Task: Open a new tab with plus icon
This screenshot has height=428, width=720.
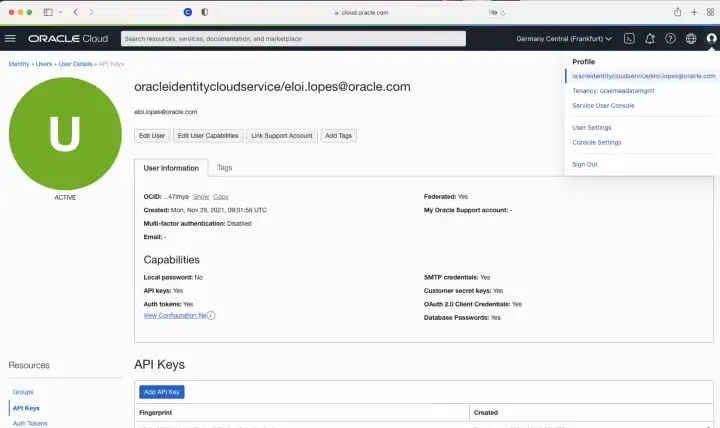Action: (694, 12)
